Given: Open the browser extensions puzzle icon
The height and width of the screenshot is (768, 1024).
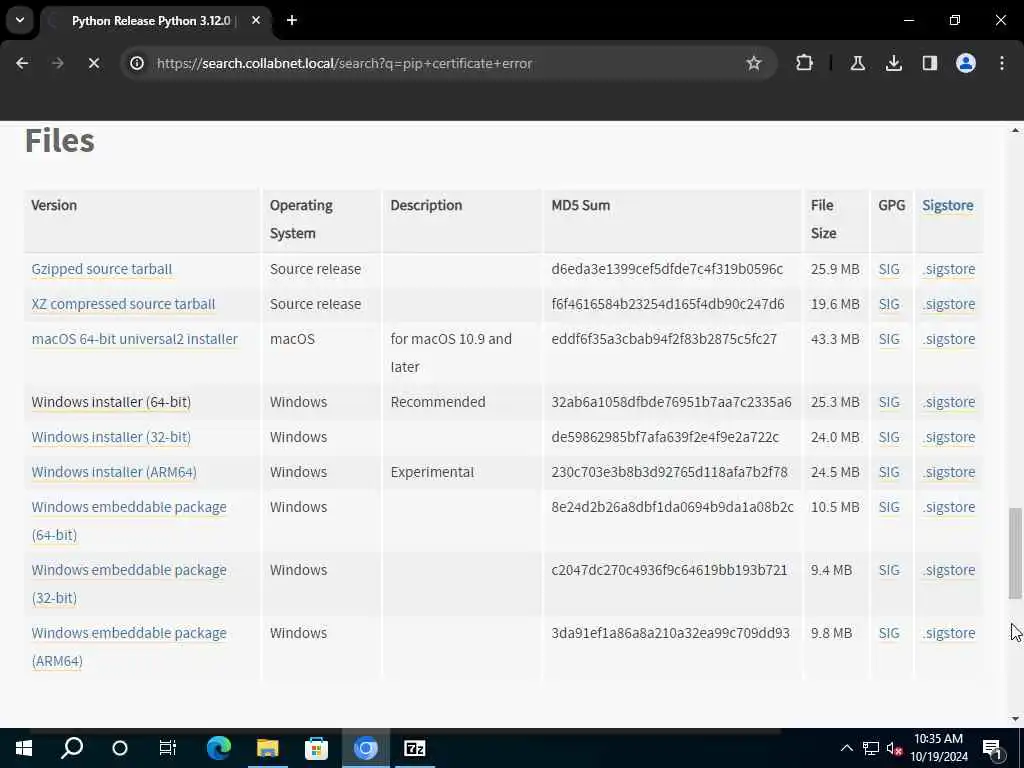Looking at the screenshot, I should coord(805,63).
